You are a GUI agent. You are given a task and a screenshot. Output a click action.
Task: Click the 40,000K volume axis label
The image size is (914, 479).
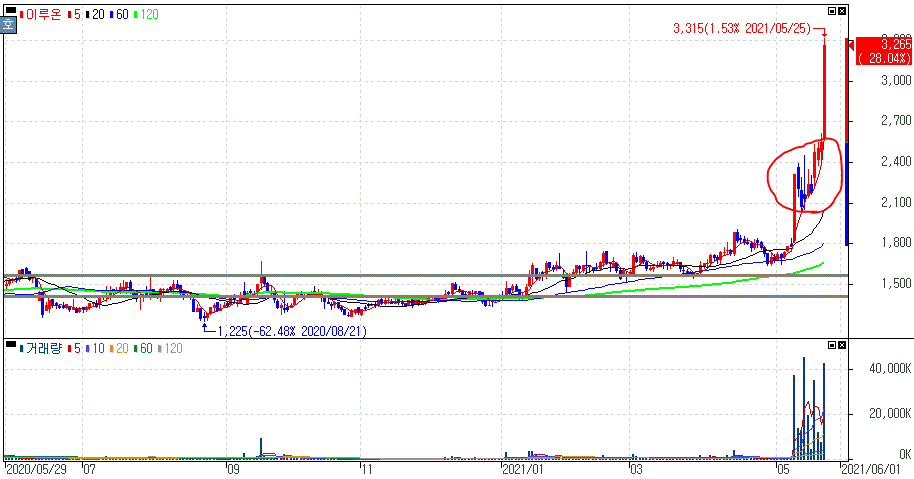tap(890, 369)
